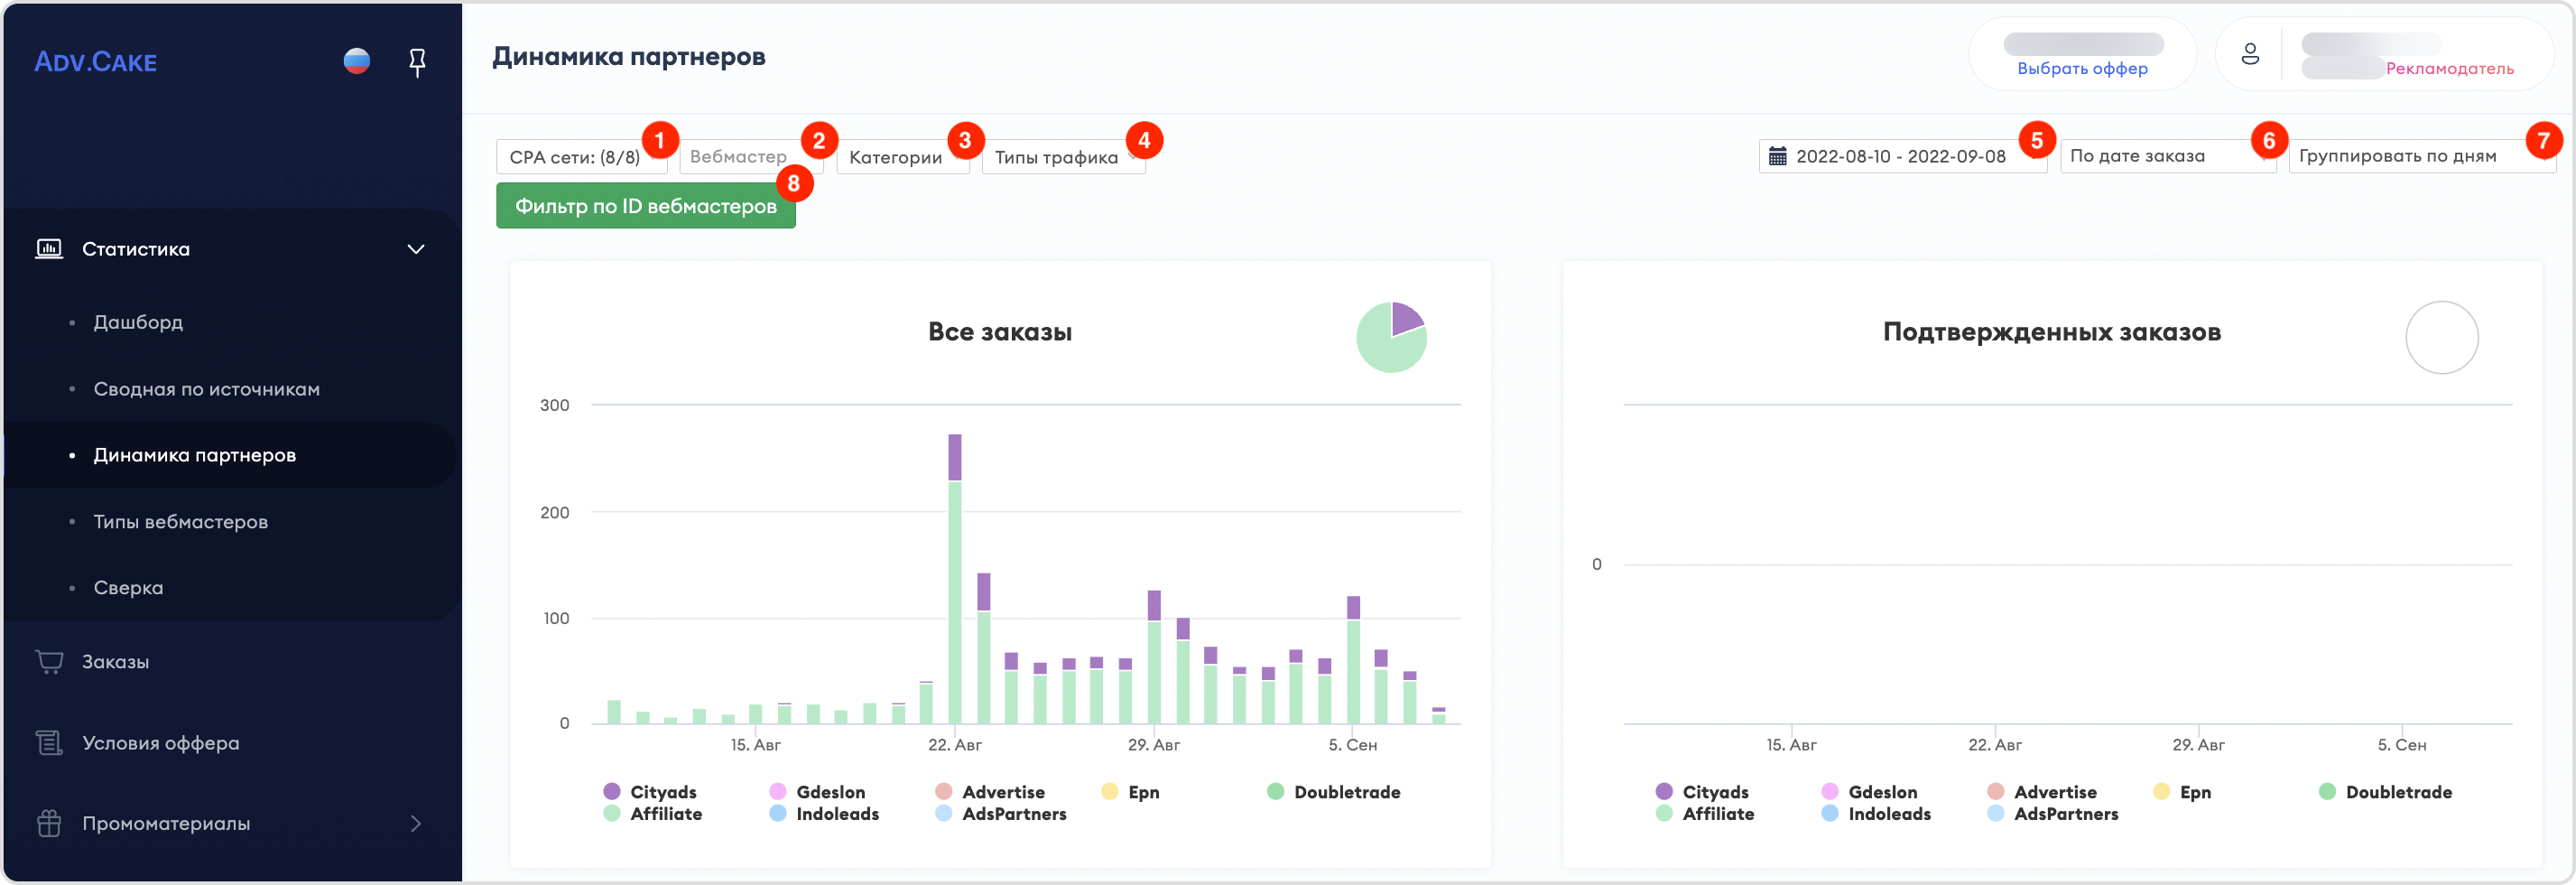The height and width of the screenshot is (885, 2576).
Task: Open Сверка in the sidebar
Action: tap(128, 588)
